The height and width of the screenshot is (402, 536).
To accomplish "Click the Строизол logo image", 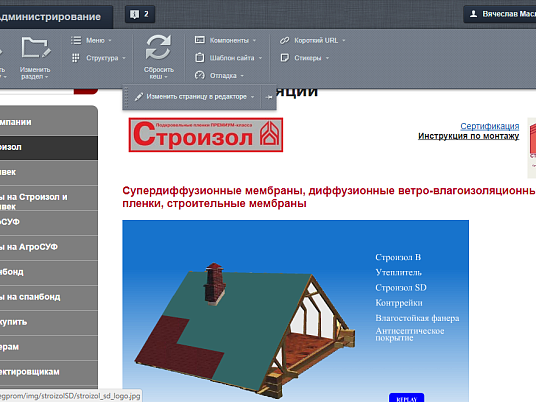I will tap(206, 135).
